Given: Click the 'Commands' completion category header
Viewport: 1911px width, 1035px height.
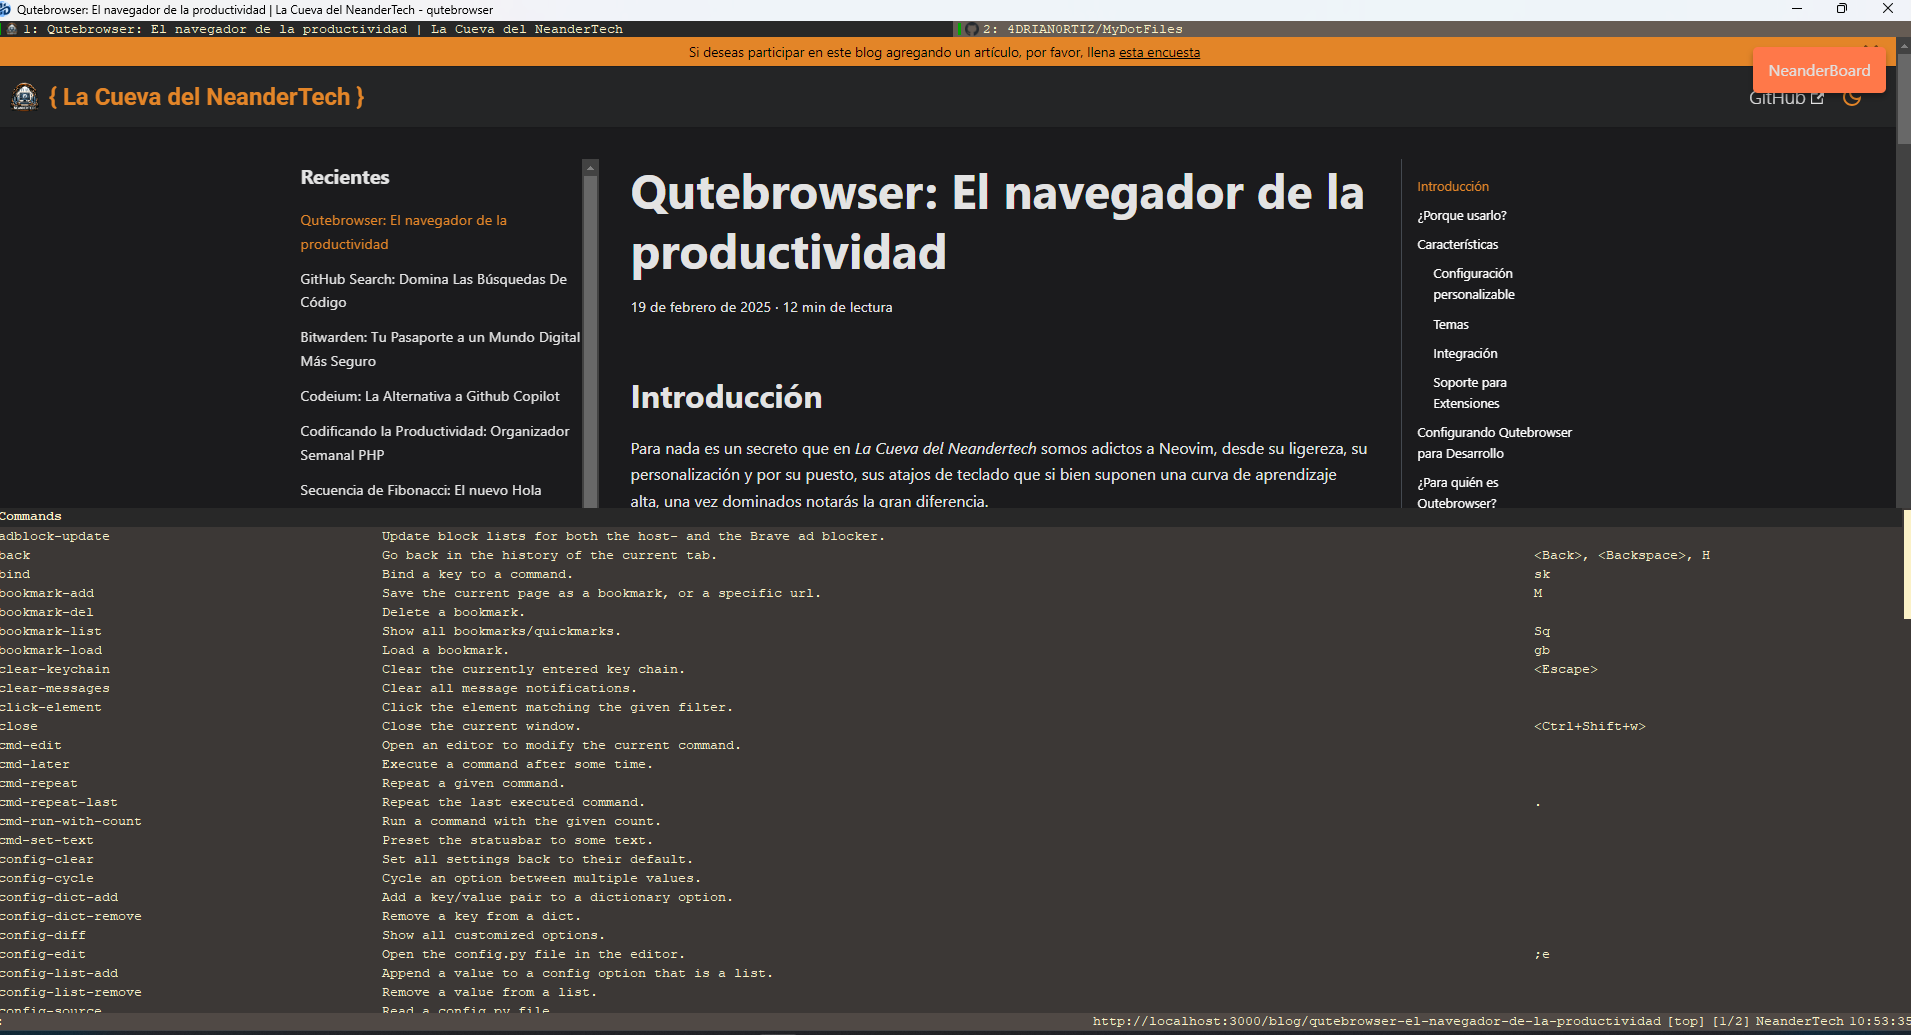Looking at the screenshot, I should pos(31,516).
